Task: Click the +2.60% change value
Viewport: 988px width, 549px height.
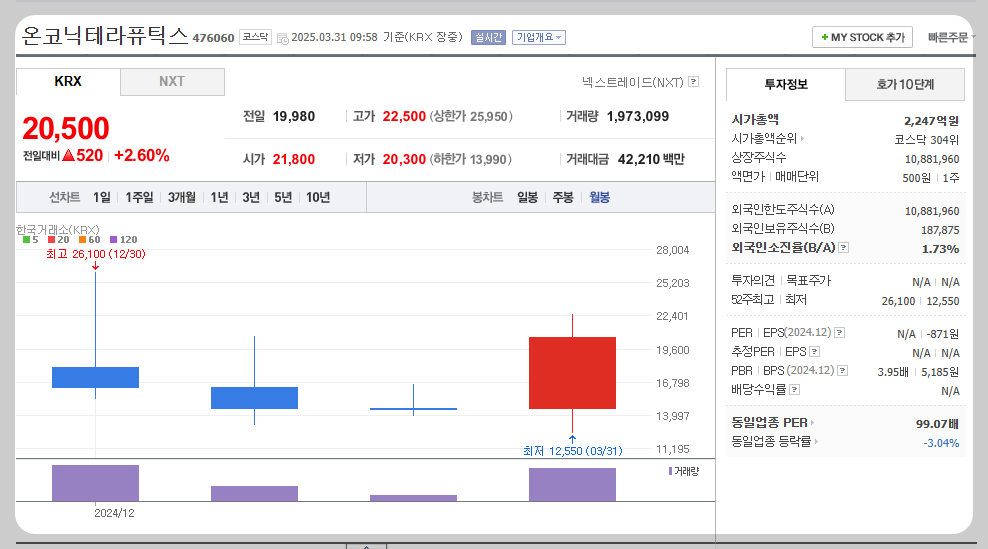Action: pyautogui.click(x=142, y=155)
